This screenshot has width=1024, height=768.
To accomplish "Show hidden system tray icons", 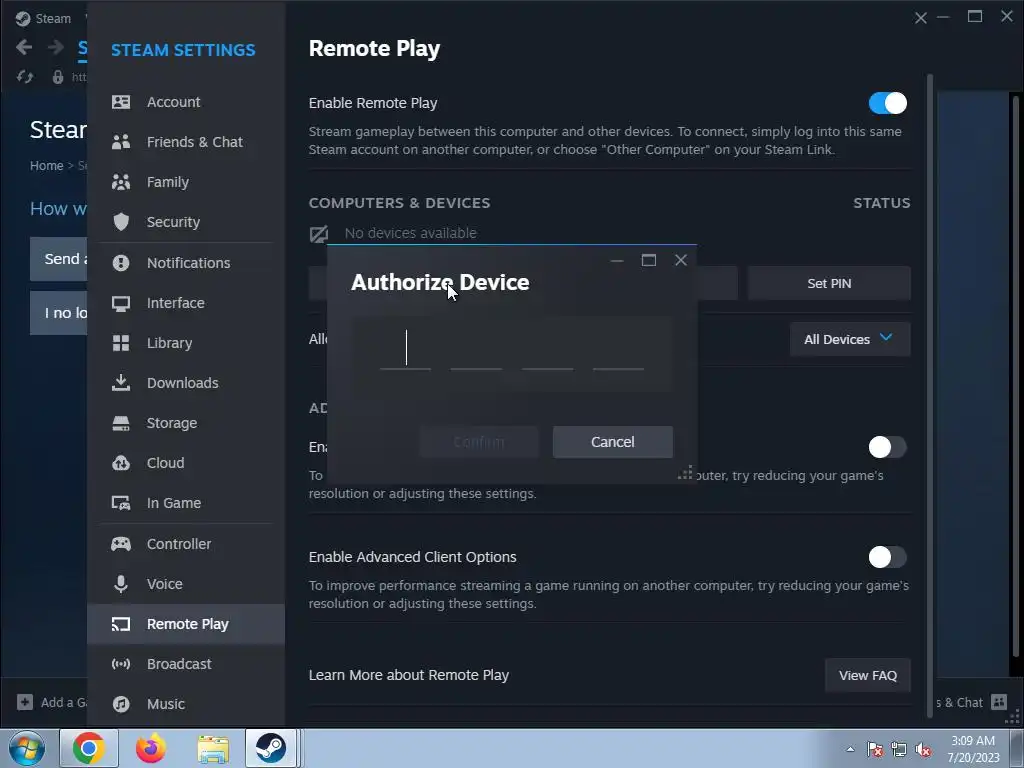I will click(x=850, y=749).
